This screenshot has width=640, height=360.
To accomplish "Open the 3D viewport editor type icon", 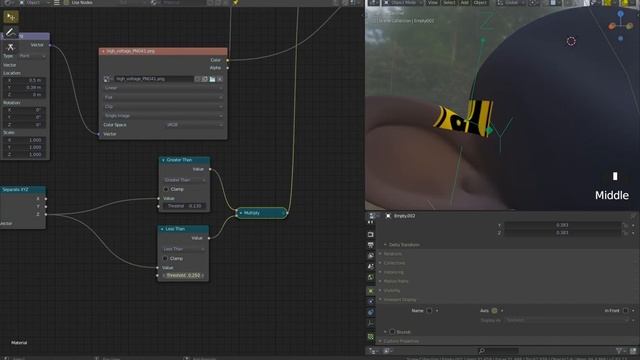I will pyautogui.click(x=373, y=2).
